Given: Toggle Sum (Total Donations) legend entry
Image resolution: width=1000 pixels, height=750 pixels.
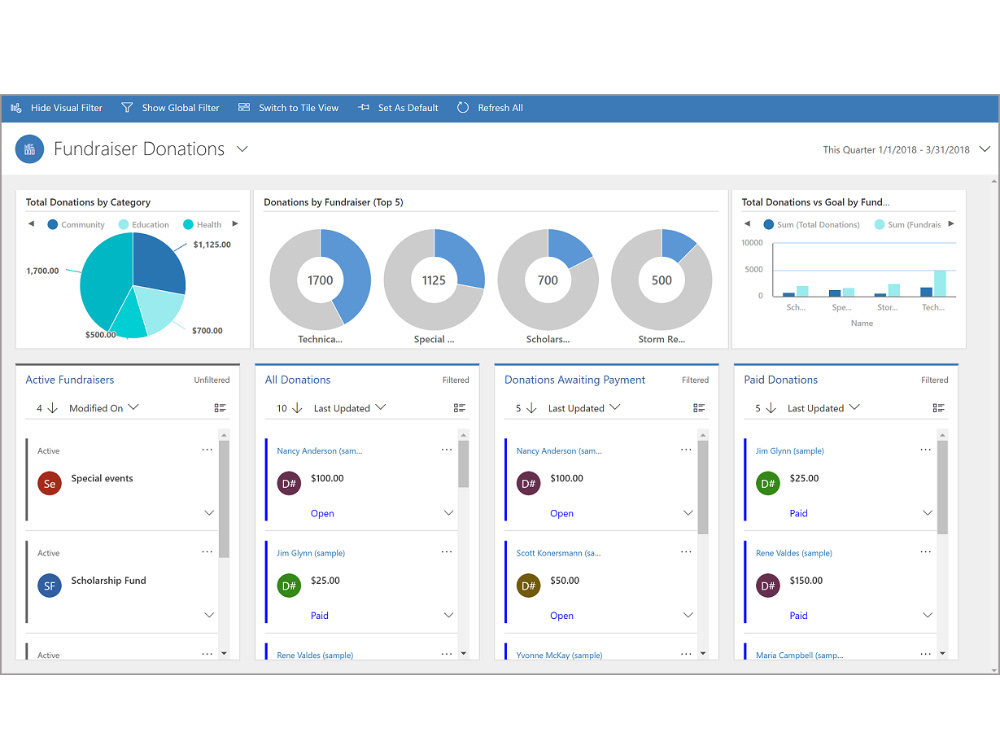Looking at the screenshot, I should coord(811,224).
